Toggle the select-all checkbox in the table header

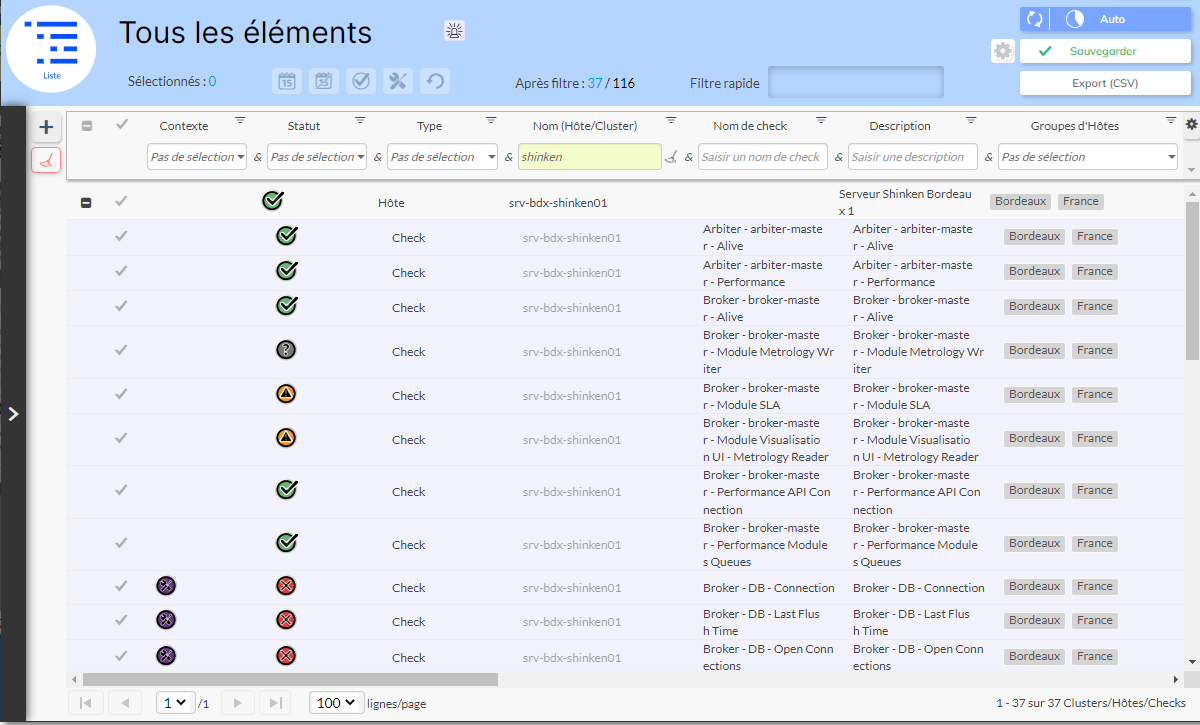click(87, 126)
